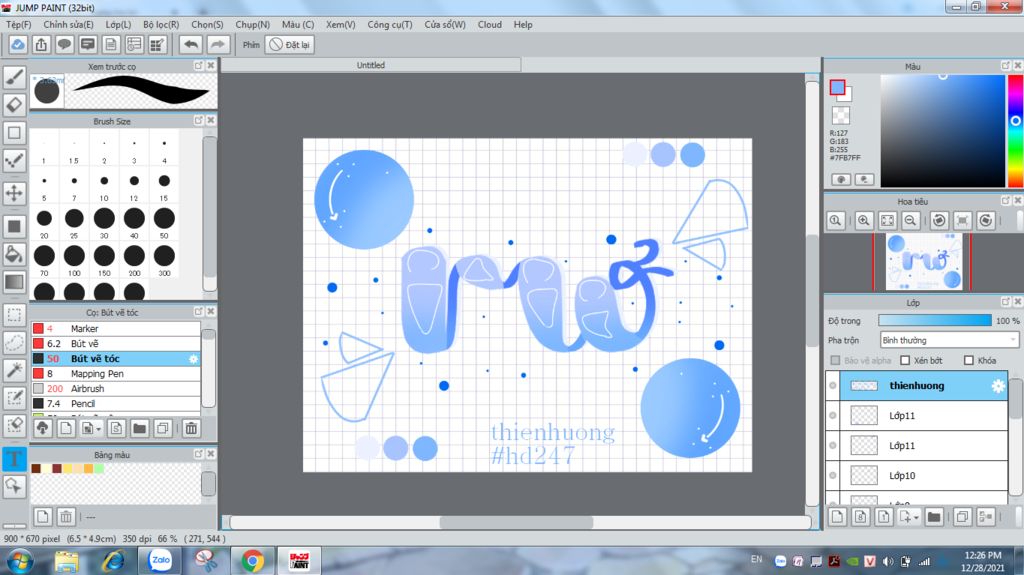
Task: Enable the Xén bớt checkbox
Action: (905, 361)
